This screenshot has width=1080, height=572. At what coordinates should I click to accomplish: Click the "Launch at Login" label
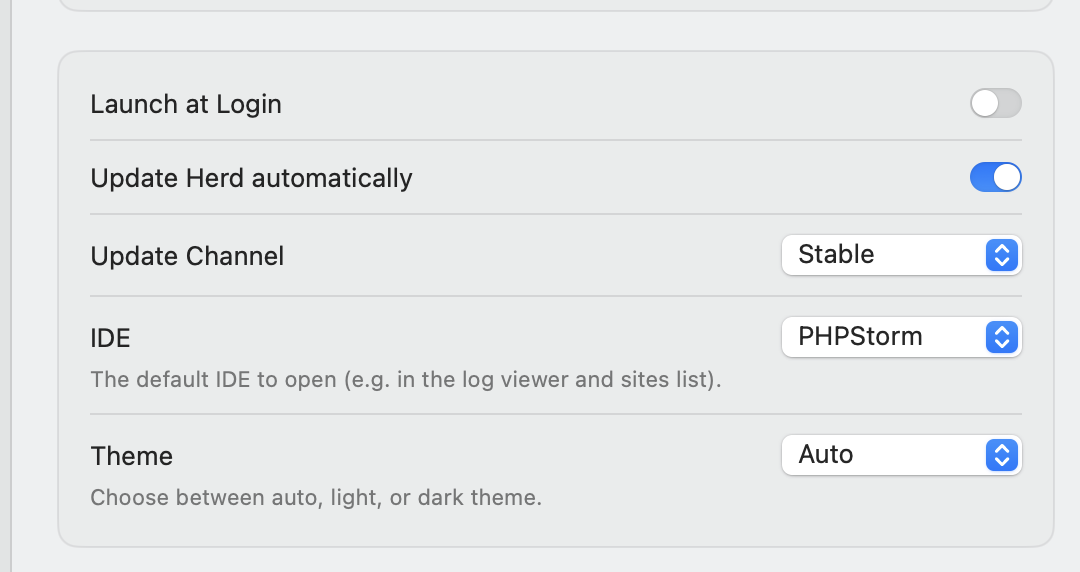click(x=186, y=104)
